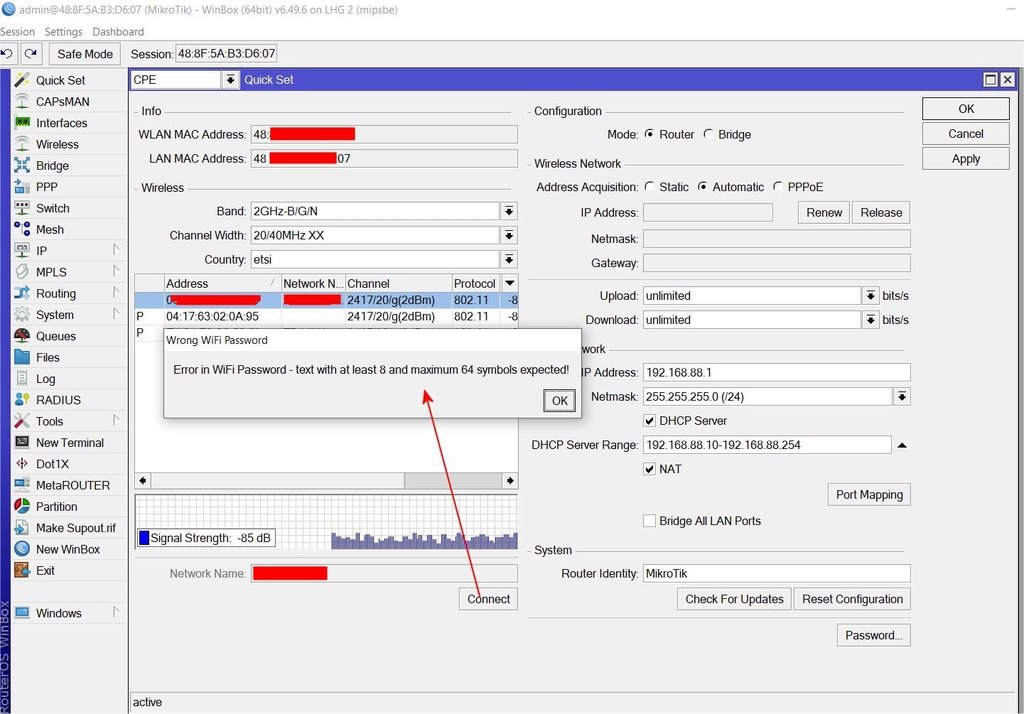Open PPP sidebar icon
Screen dimensions: 1024x714
point(22,187)
